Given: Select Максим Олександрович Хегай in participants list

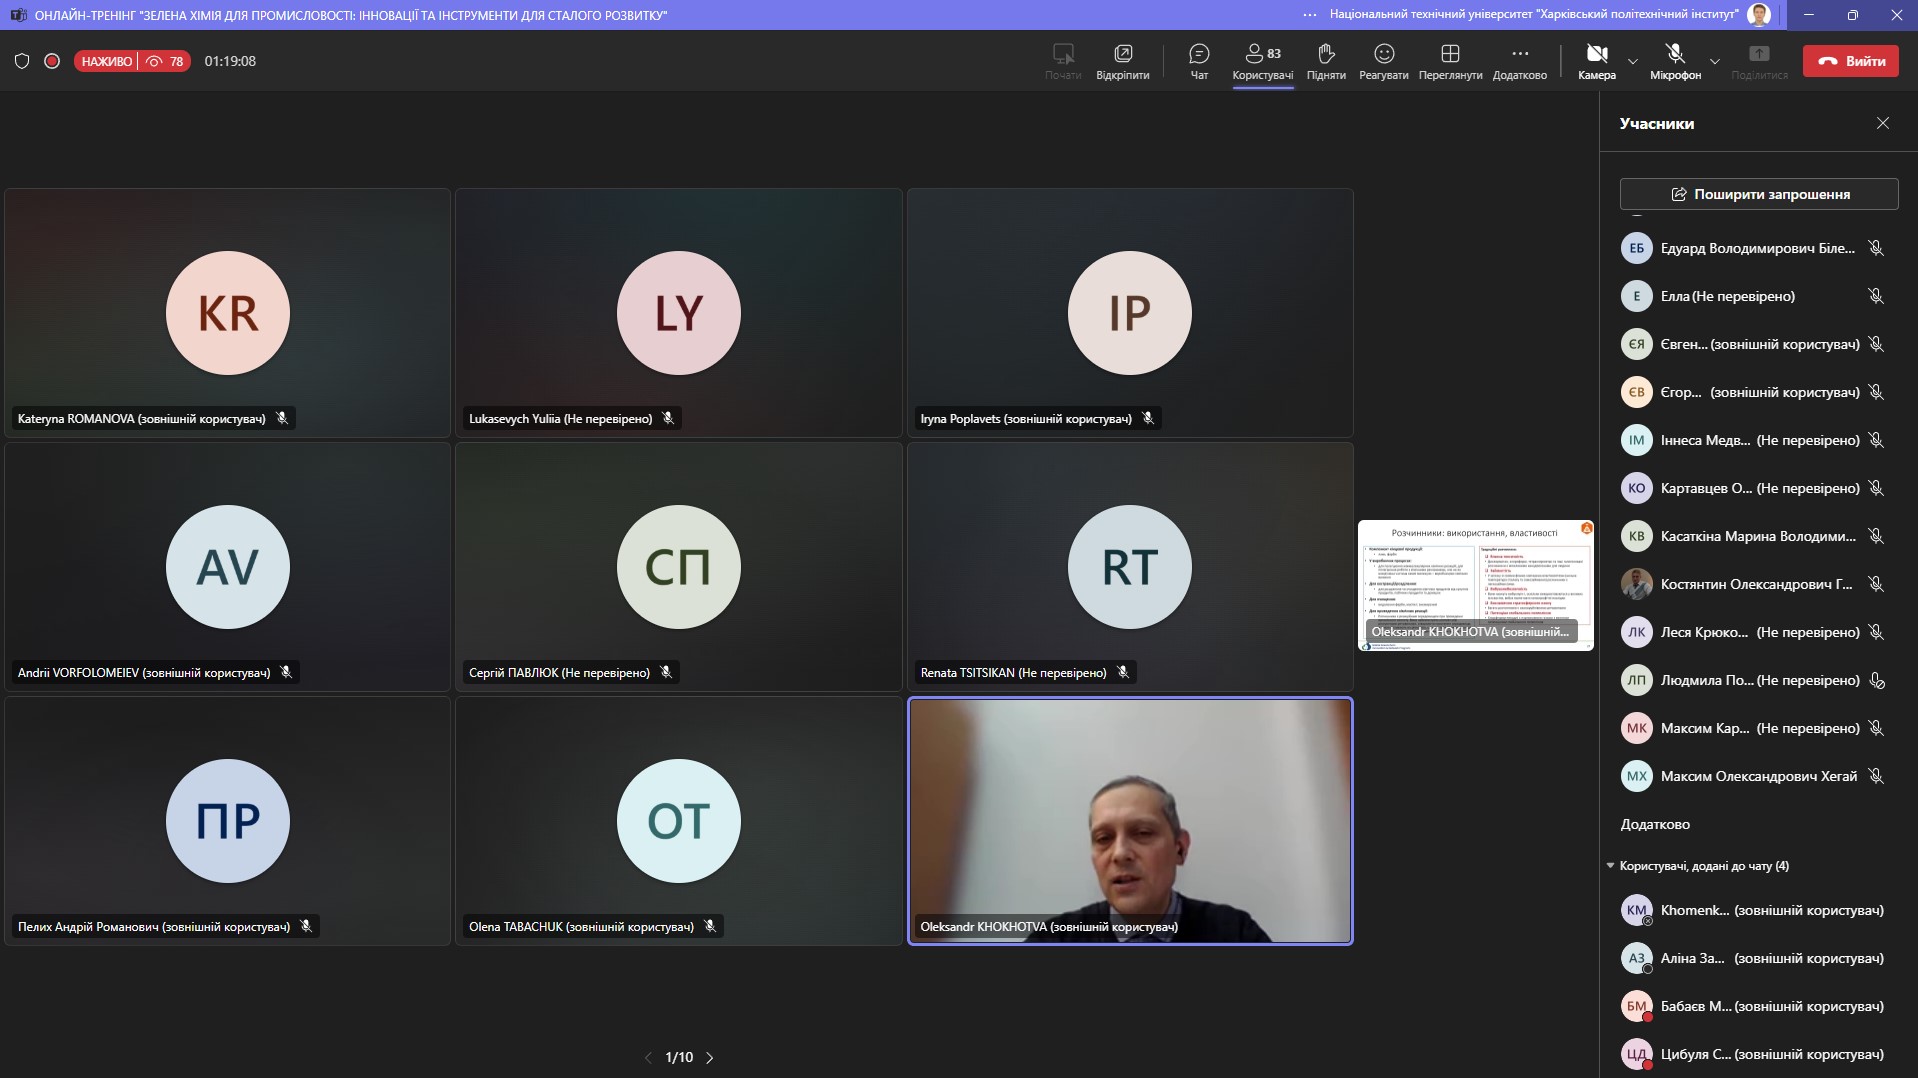Looking at the screenshot, I should 1757,776.
